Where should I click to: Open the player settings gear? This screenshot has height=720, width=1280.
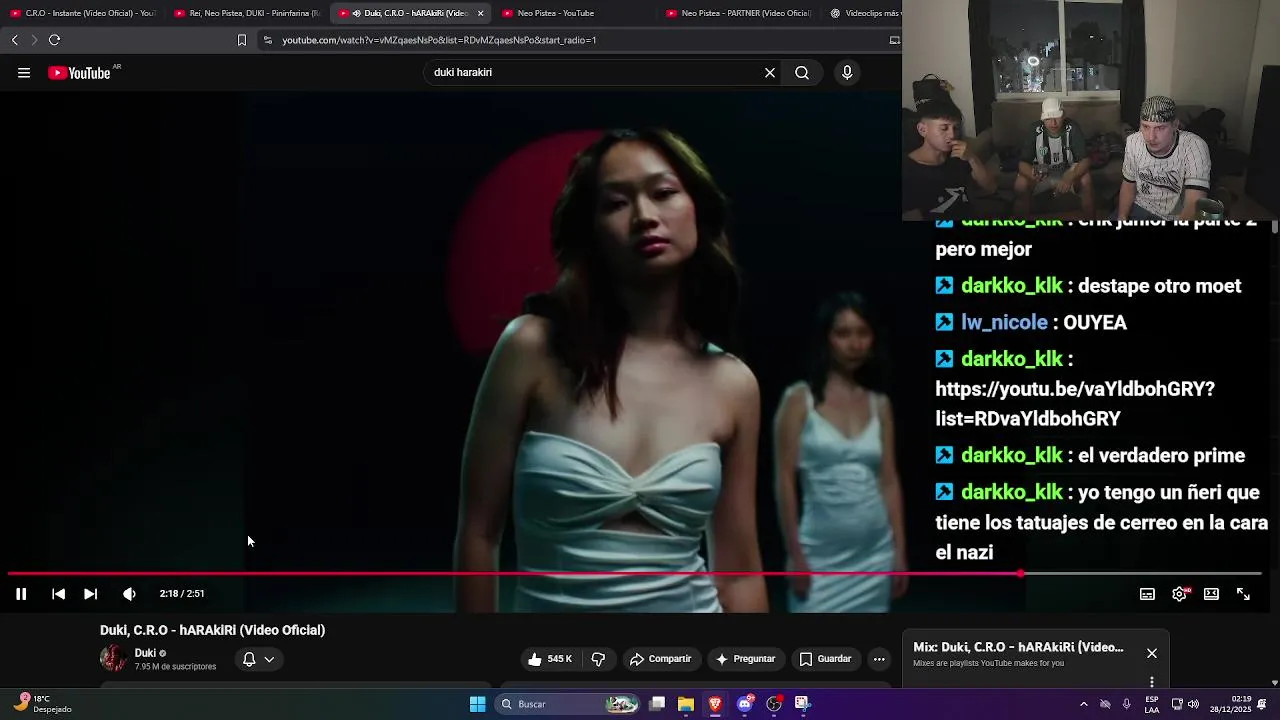(1179, 594)
